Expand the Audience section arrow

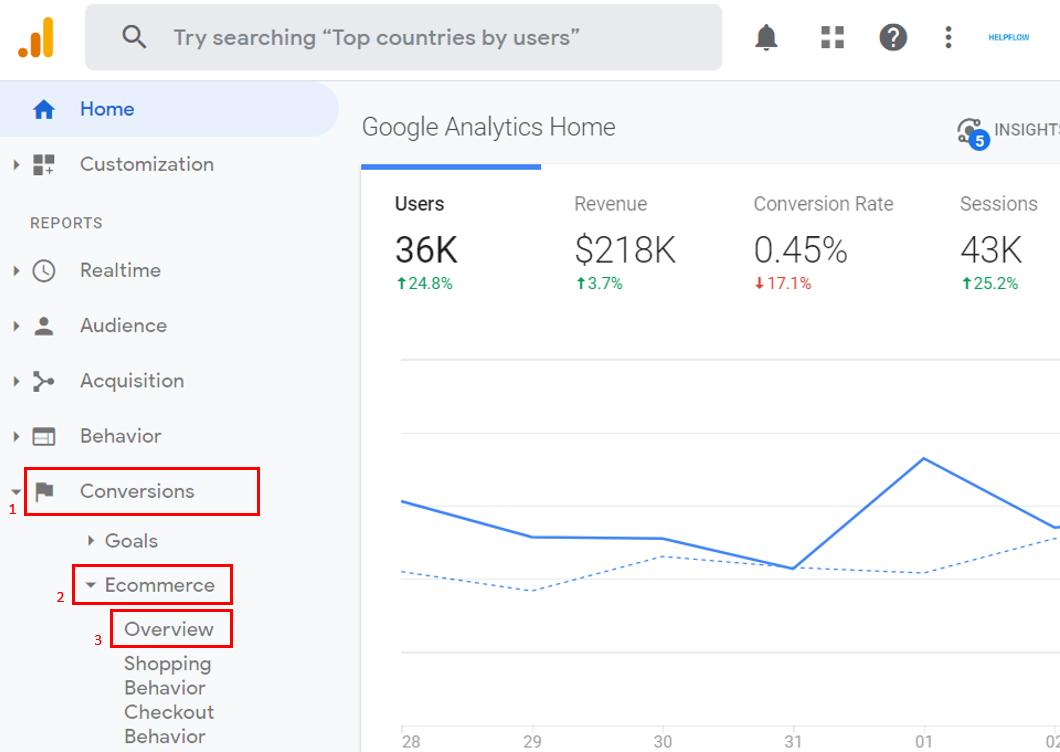tap(16, 326)
